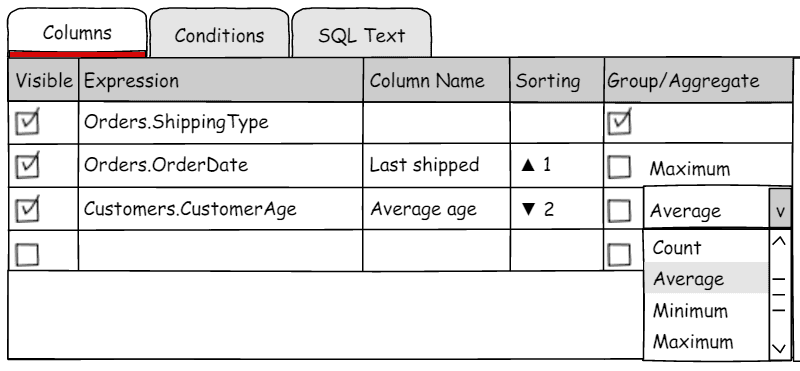Click descending sort arrow in CustomerAge row

point(529,209)
